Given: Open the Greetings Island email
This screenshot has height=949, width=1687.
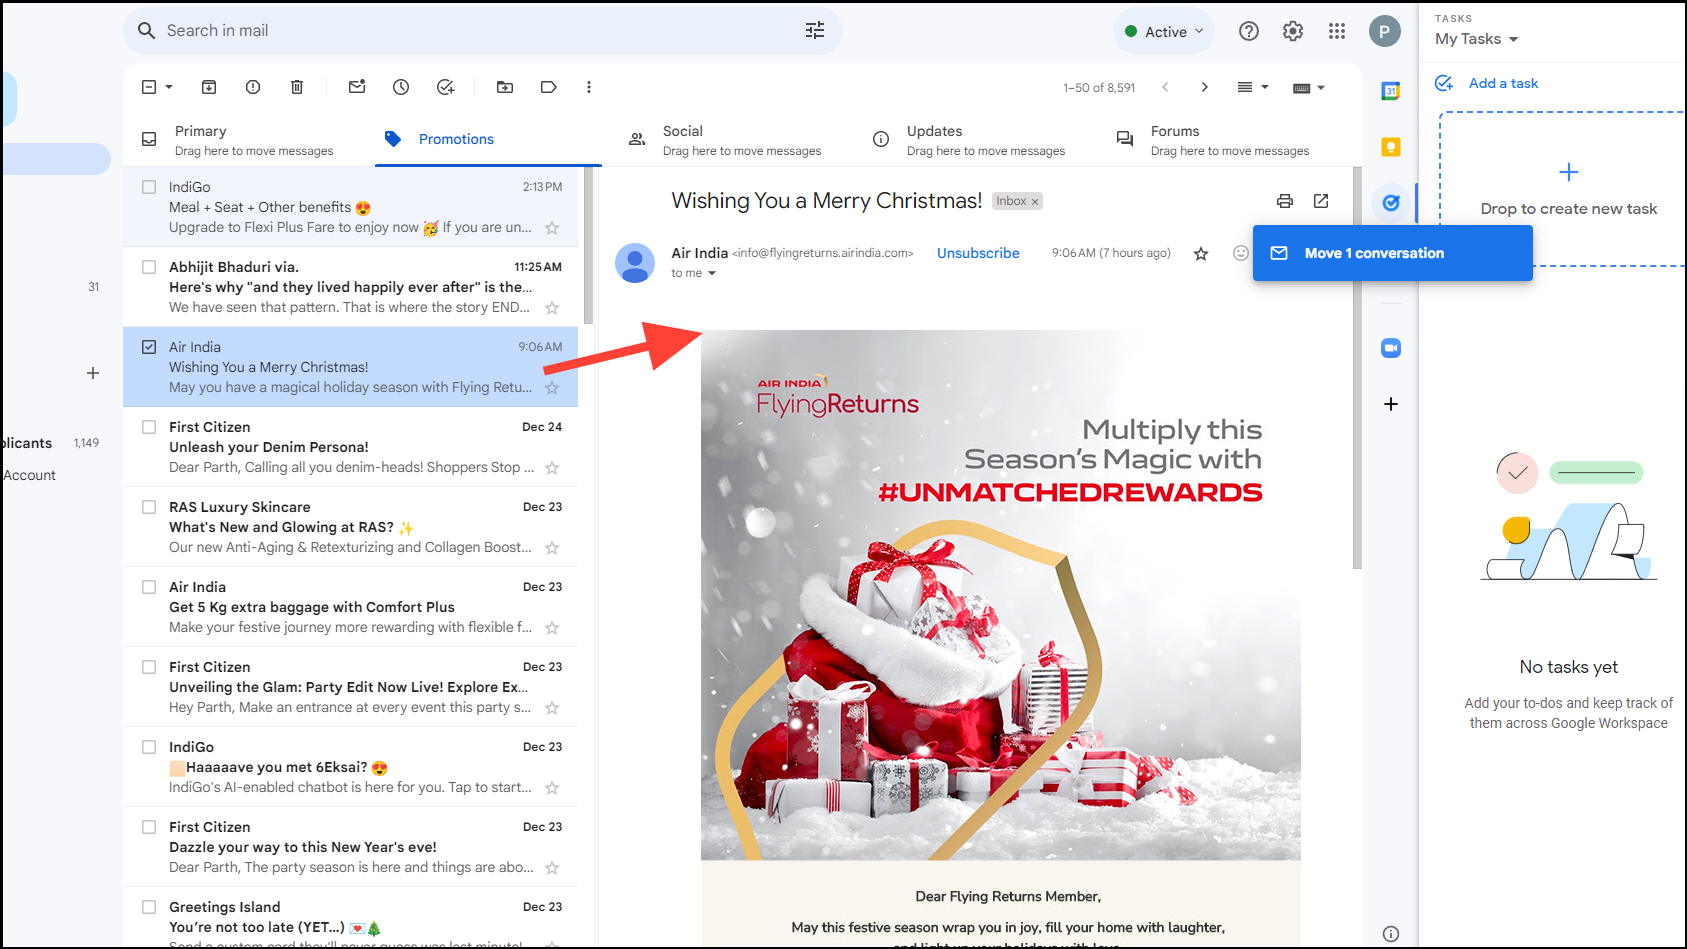Looking at the screenshot, I should click(350, 917).
